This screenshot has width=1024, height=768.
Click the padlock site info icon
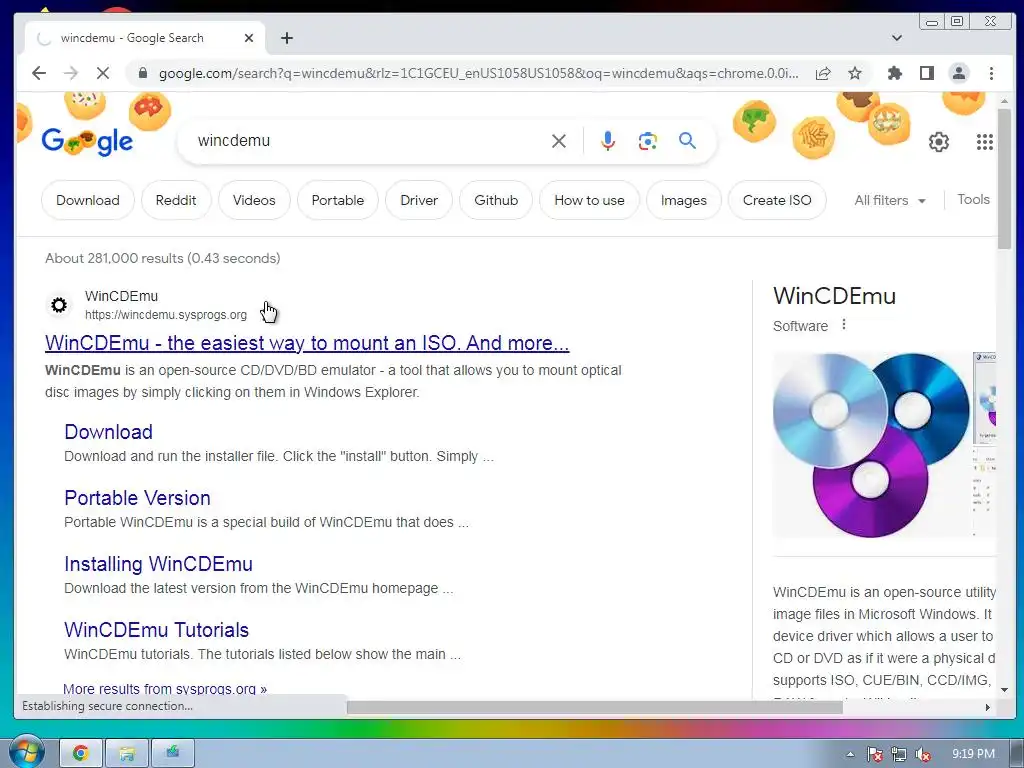tap(143, 73)
